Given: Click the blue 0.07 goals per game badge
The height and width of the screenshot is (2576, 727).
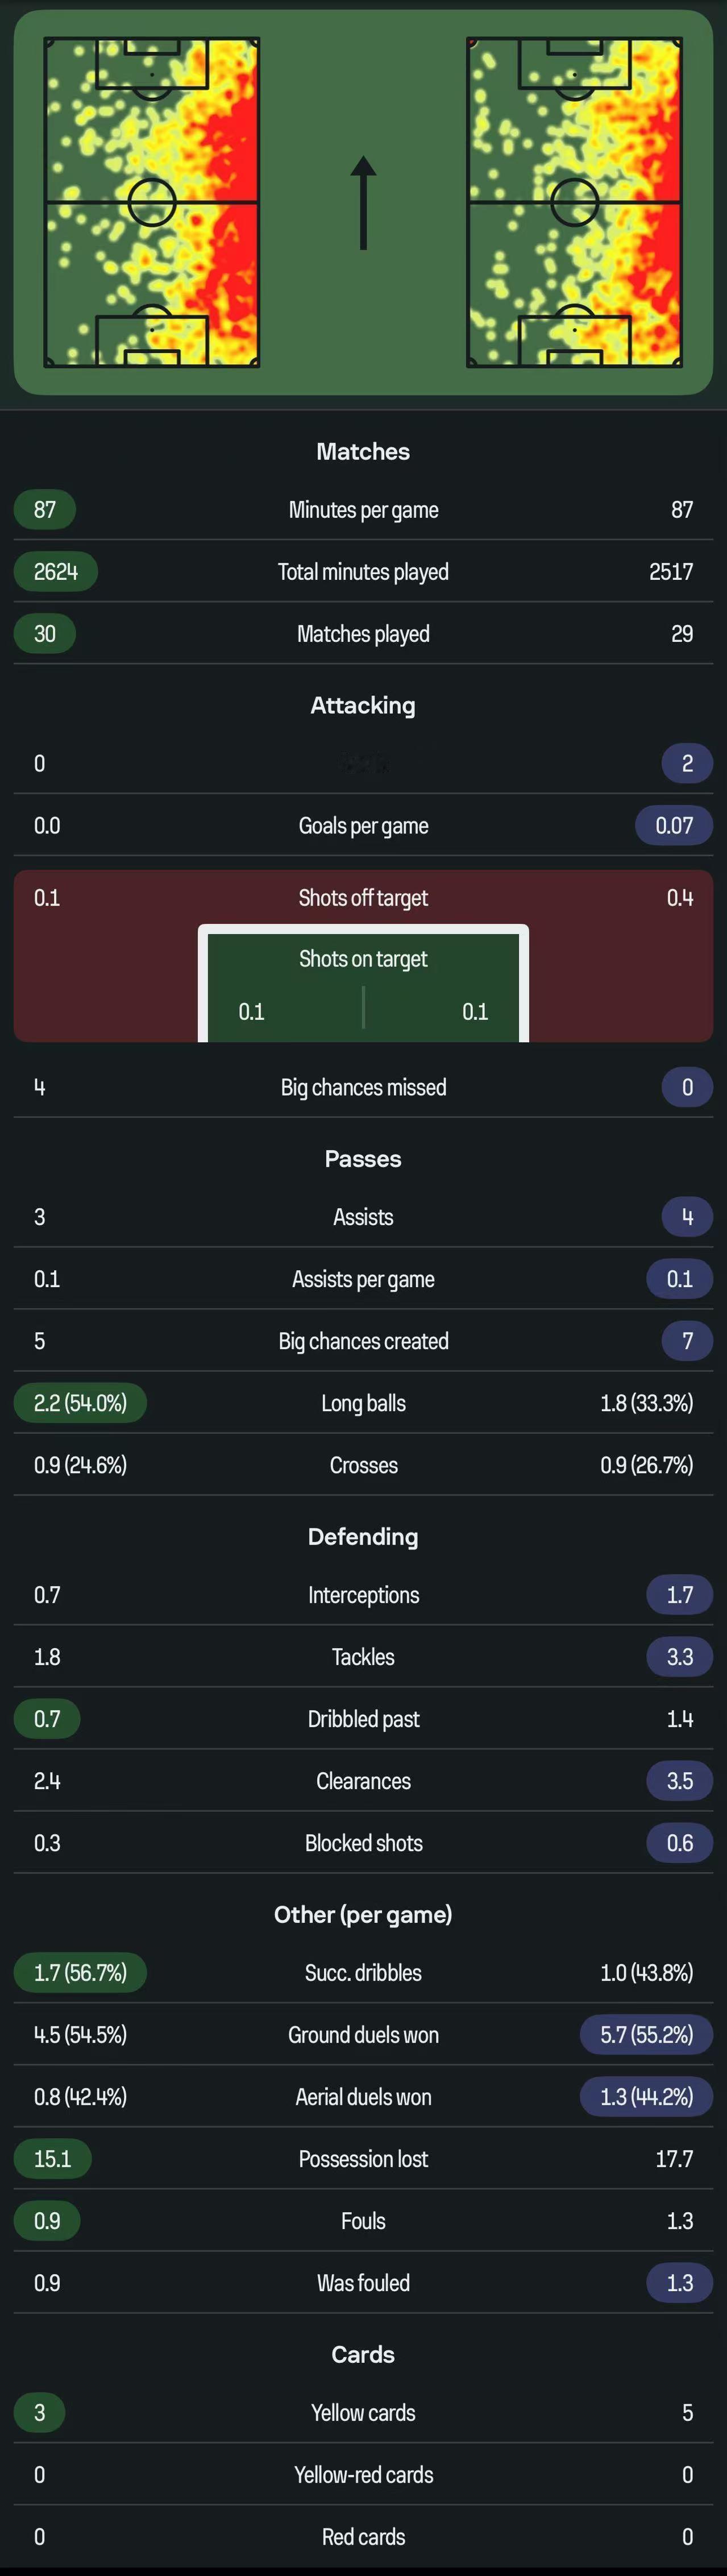Looking at the screenshot, I should pos(674,826).
